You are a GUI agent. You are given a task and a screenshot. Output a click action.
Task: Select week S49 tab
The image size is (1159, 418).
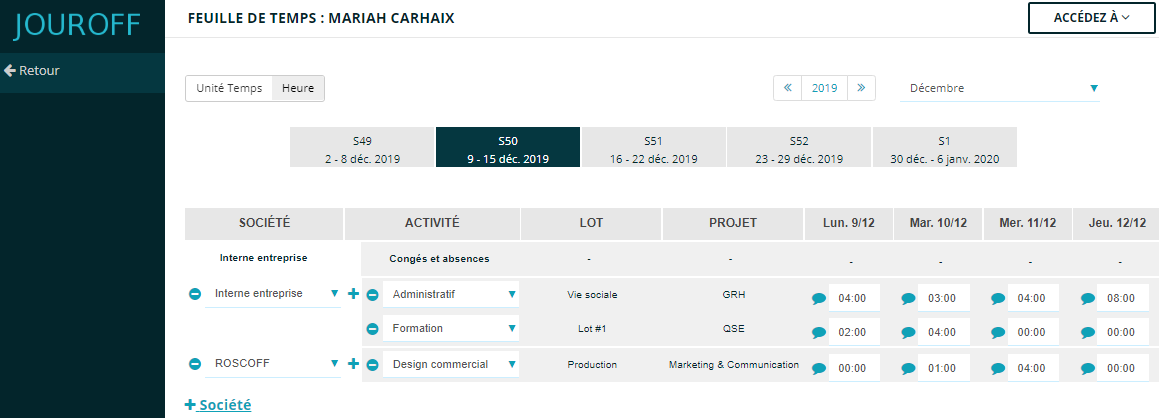[362, 149]
